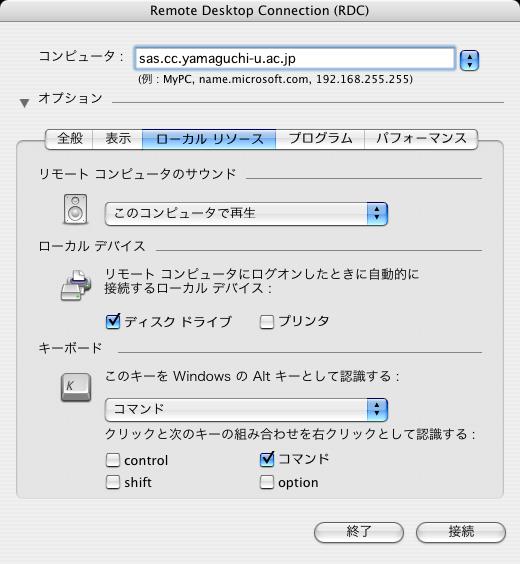The image size is (520, 564).
Task: Click the speaker sound icon
Action: (x=76, y=209)
